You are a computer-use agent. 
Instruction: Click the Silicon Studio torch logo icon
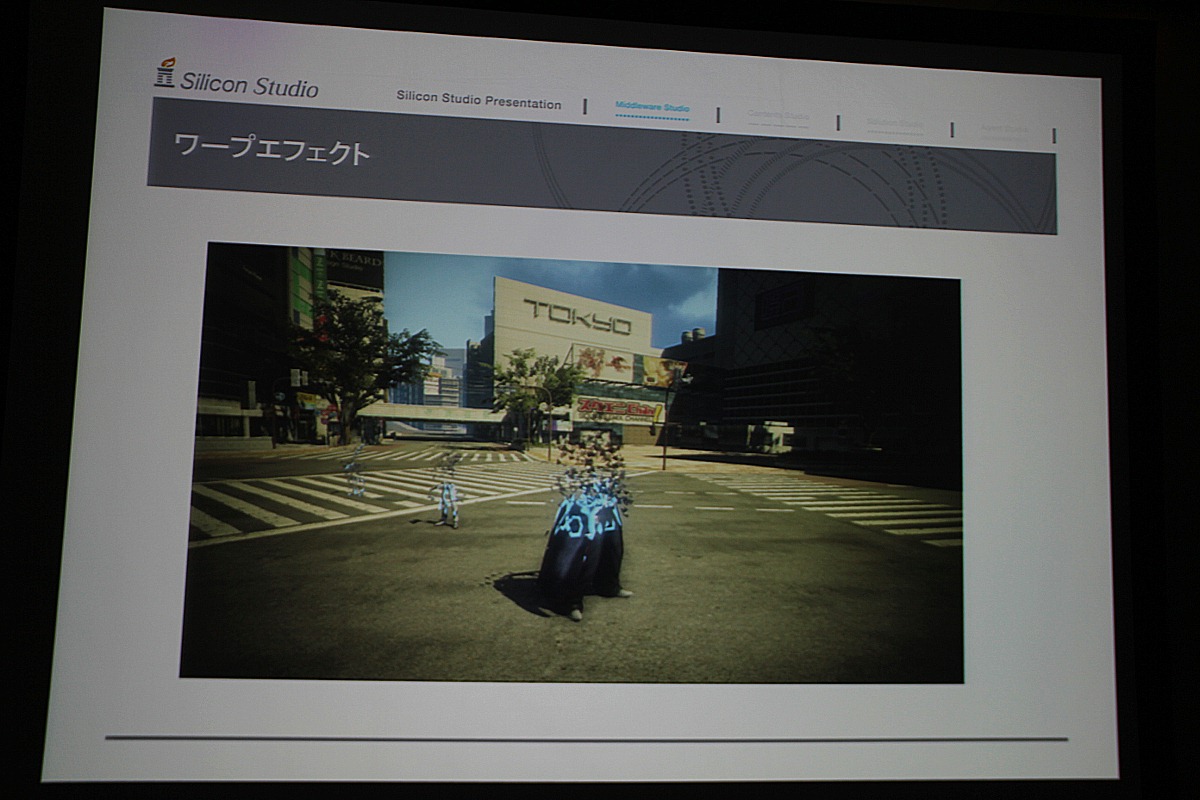click(x=165, y=73)
